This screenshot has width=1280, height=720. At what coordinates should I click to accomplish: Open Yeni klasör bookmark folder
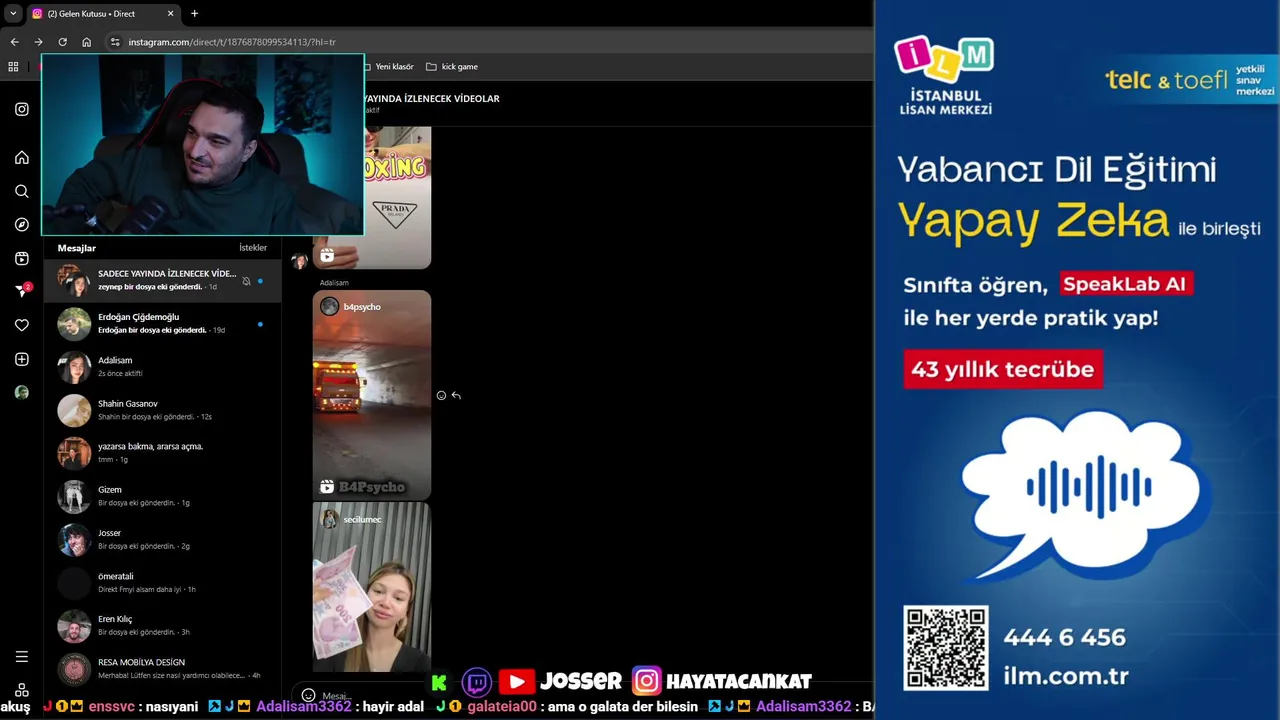(x=387, y=67)
